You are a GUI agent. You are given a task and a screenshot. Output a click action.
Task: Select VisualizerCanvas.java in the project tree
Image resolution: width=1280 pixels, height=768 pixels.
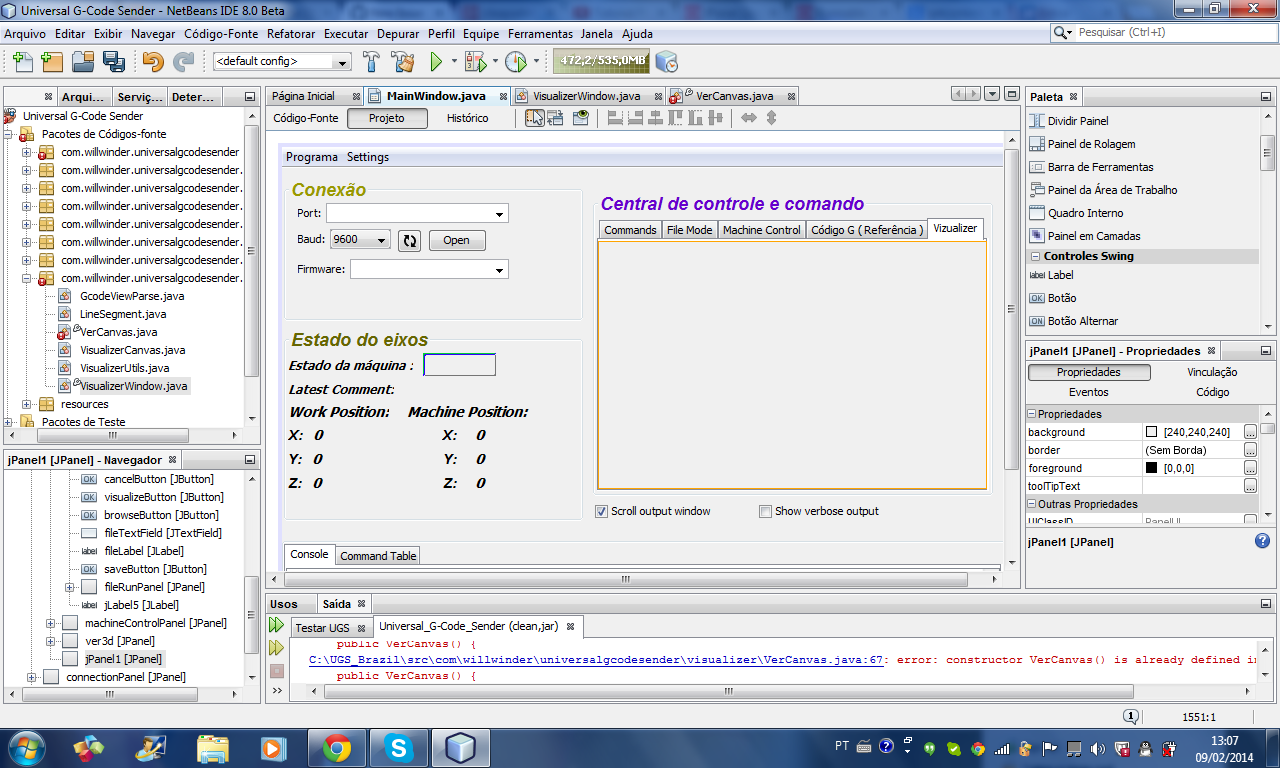click(x=132, y=350)
